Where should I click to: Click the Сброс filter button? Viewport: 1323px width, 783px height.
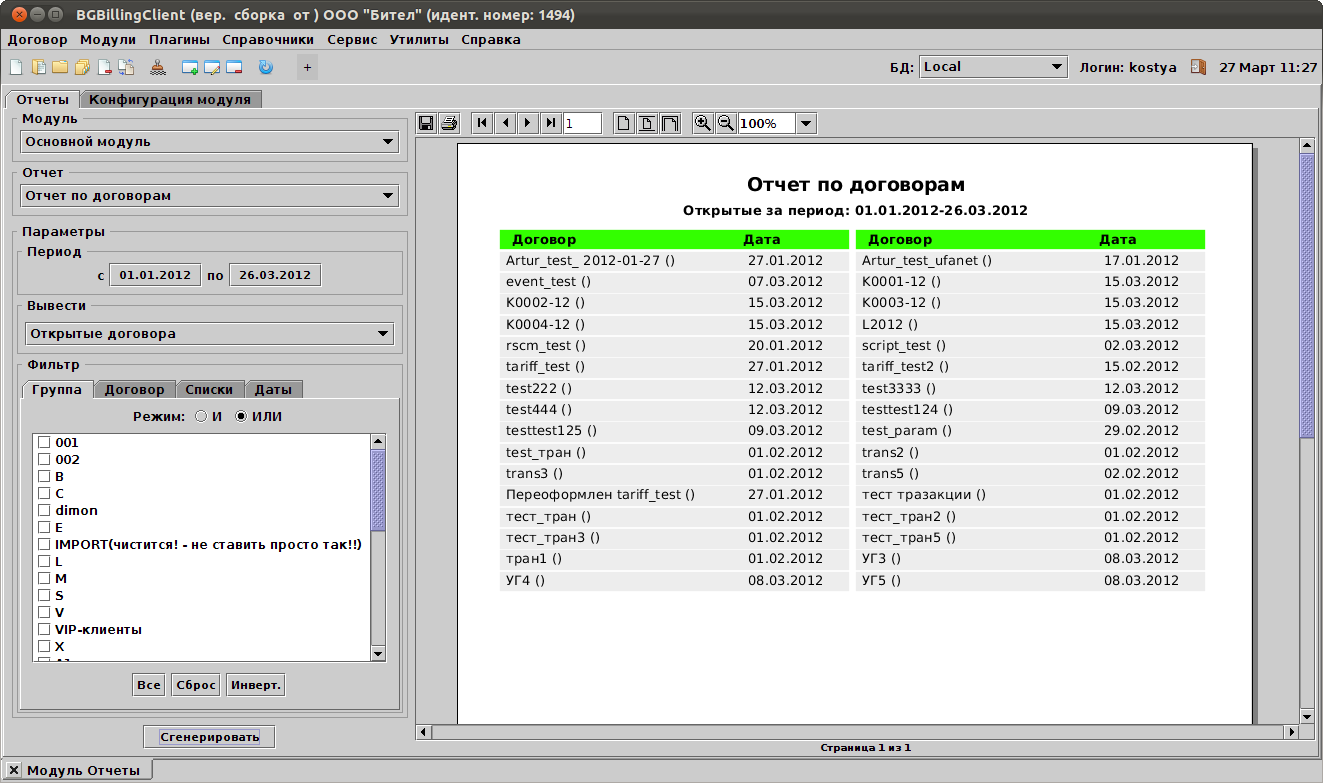point(195,685)
